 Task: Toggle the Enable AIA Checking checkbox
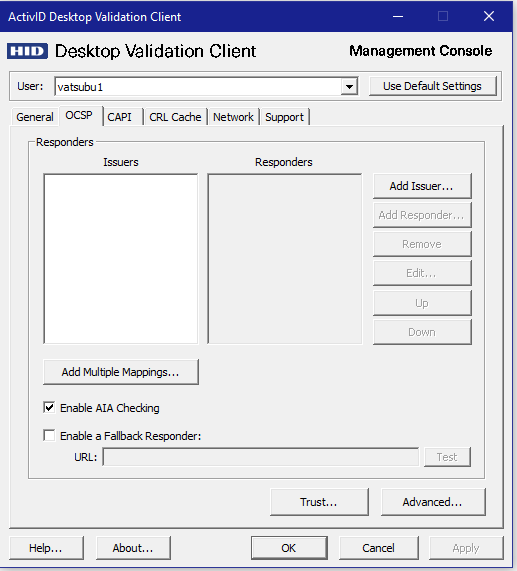[x=49, y=407]
